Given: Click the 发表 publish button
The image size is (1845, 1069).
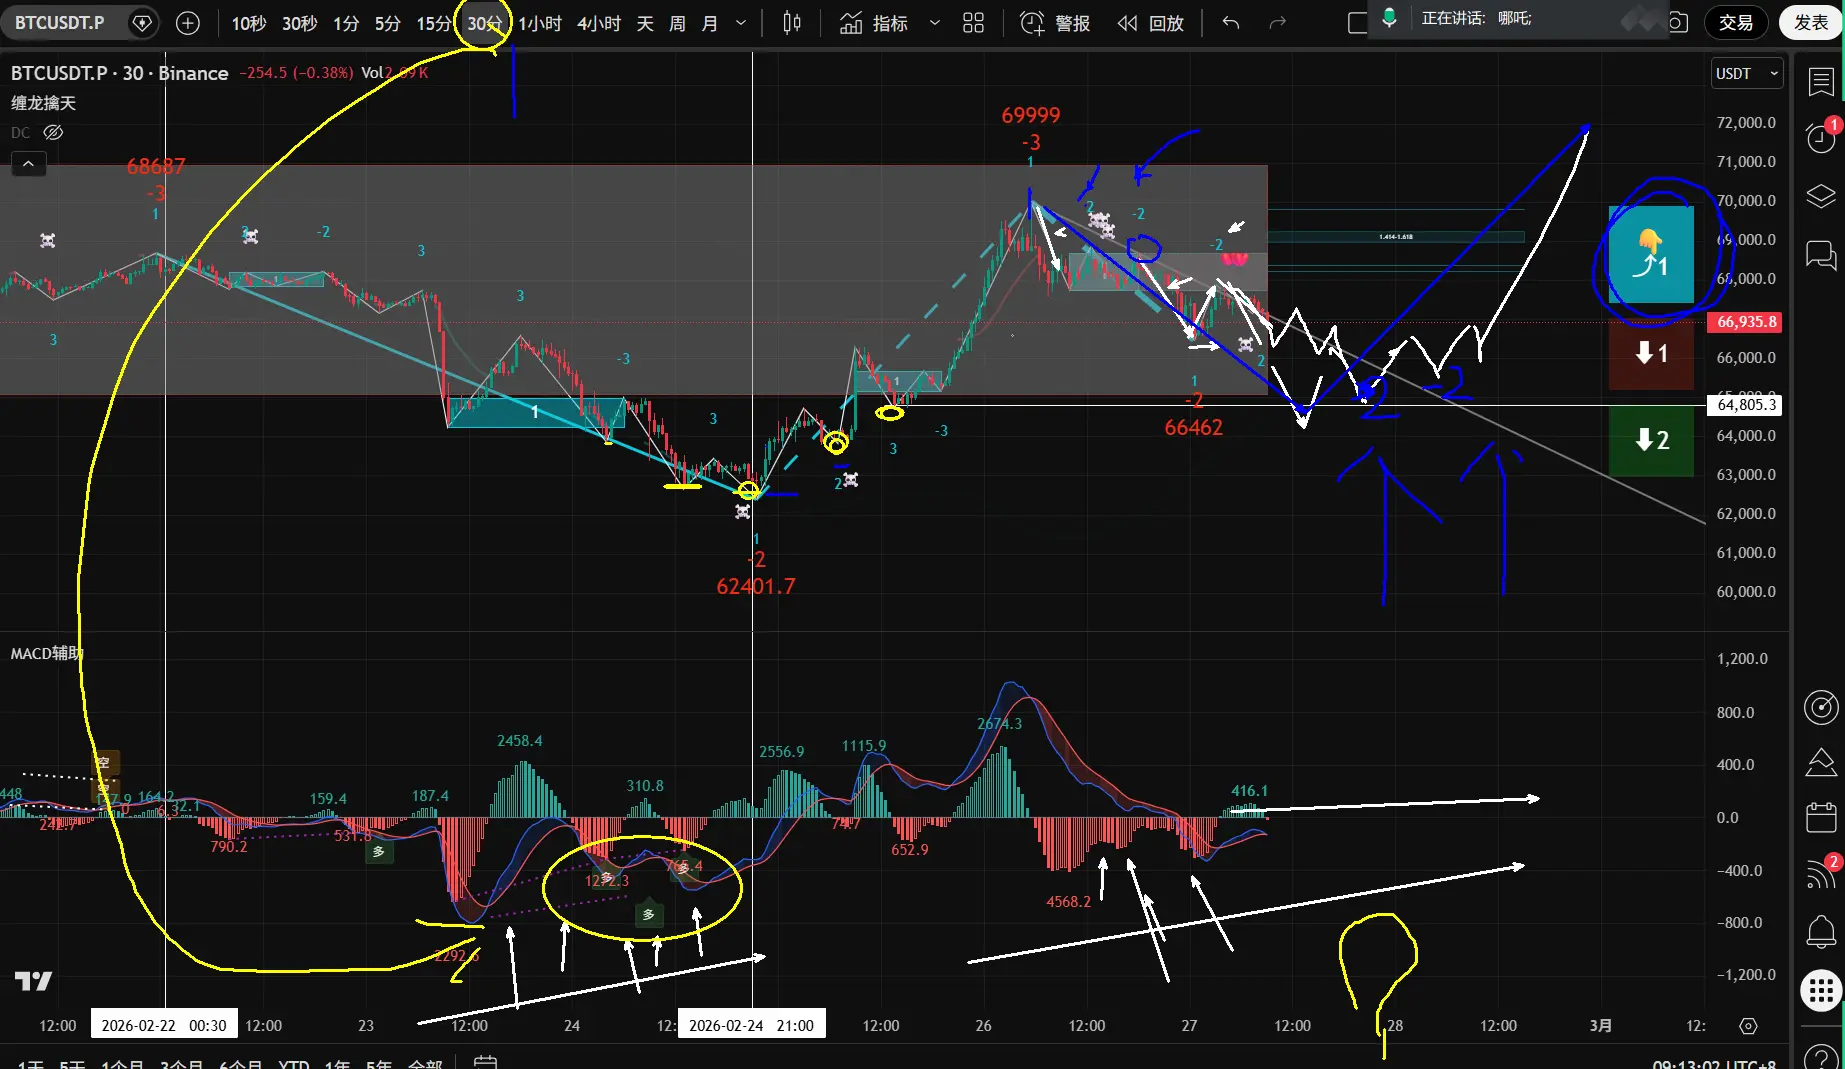Looking at the screenshot, I should [x=1811, y=23].
